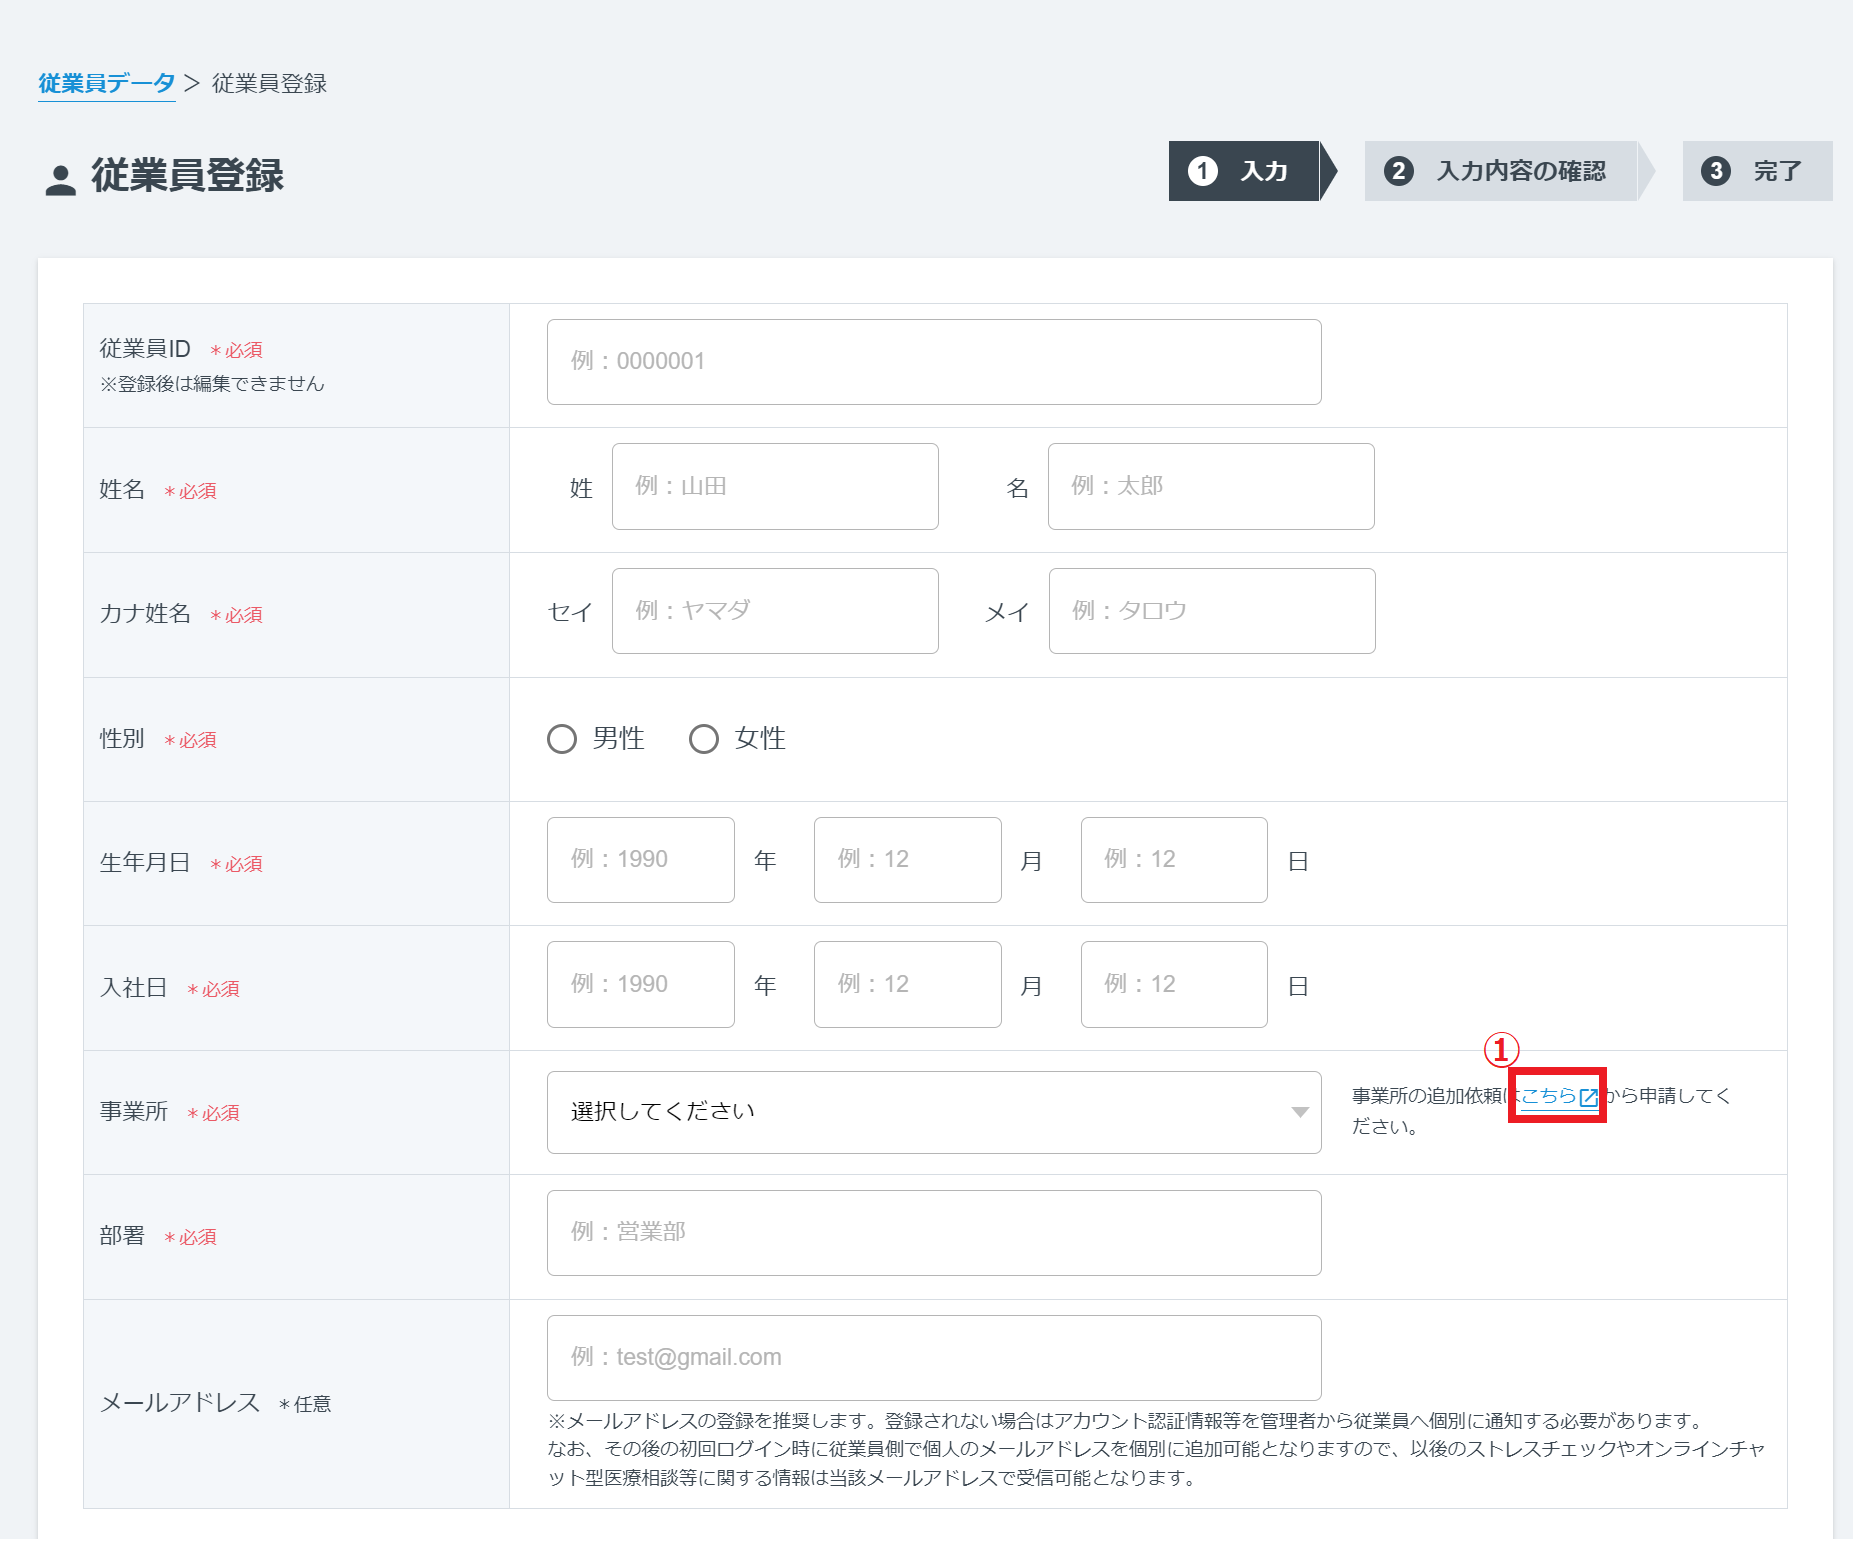The width and height of the screenshot is (1857, 1544).
Task: Click the 従業員ID input field
Action: 933,362
